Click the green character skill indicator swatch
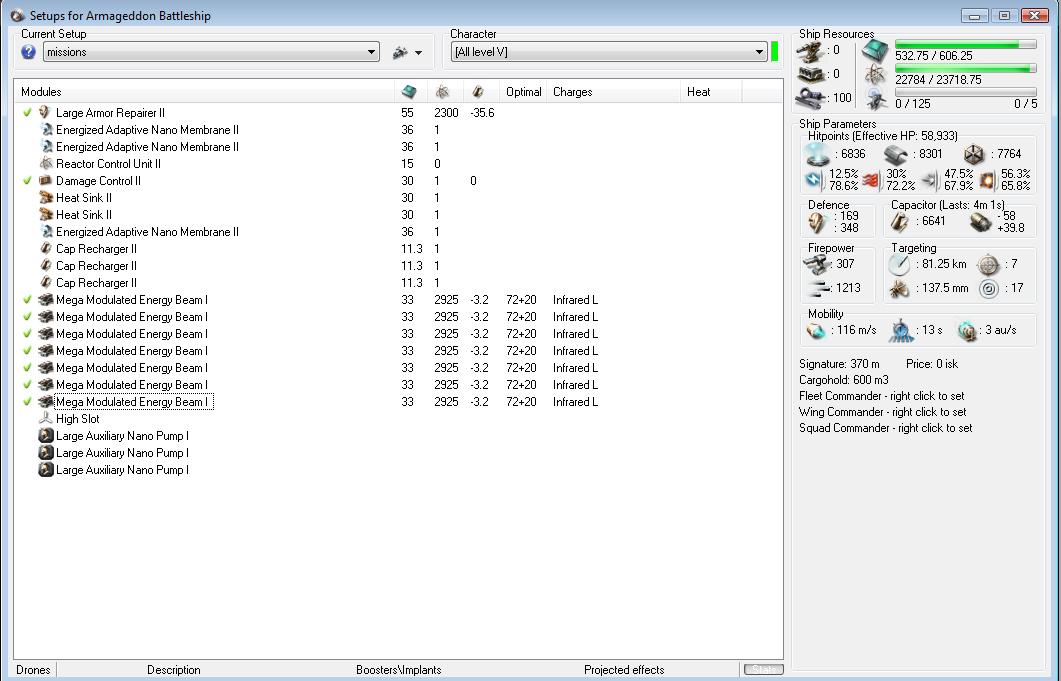1061x681 pixels. coord(775,52)
